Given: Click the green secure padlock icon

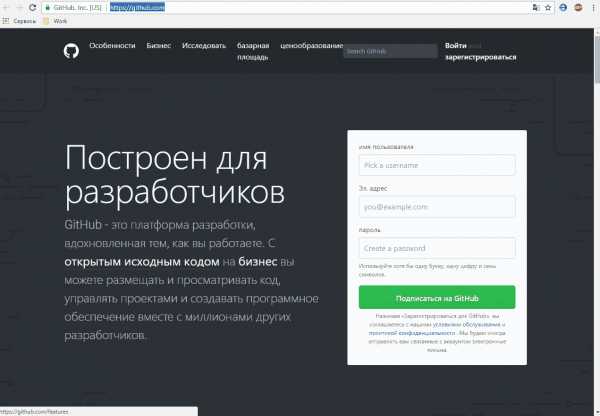Looking at the screenshot, I should point(47,7).
